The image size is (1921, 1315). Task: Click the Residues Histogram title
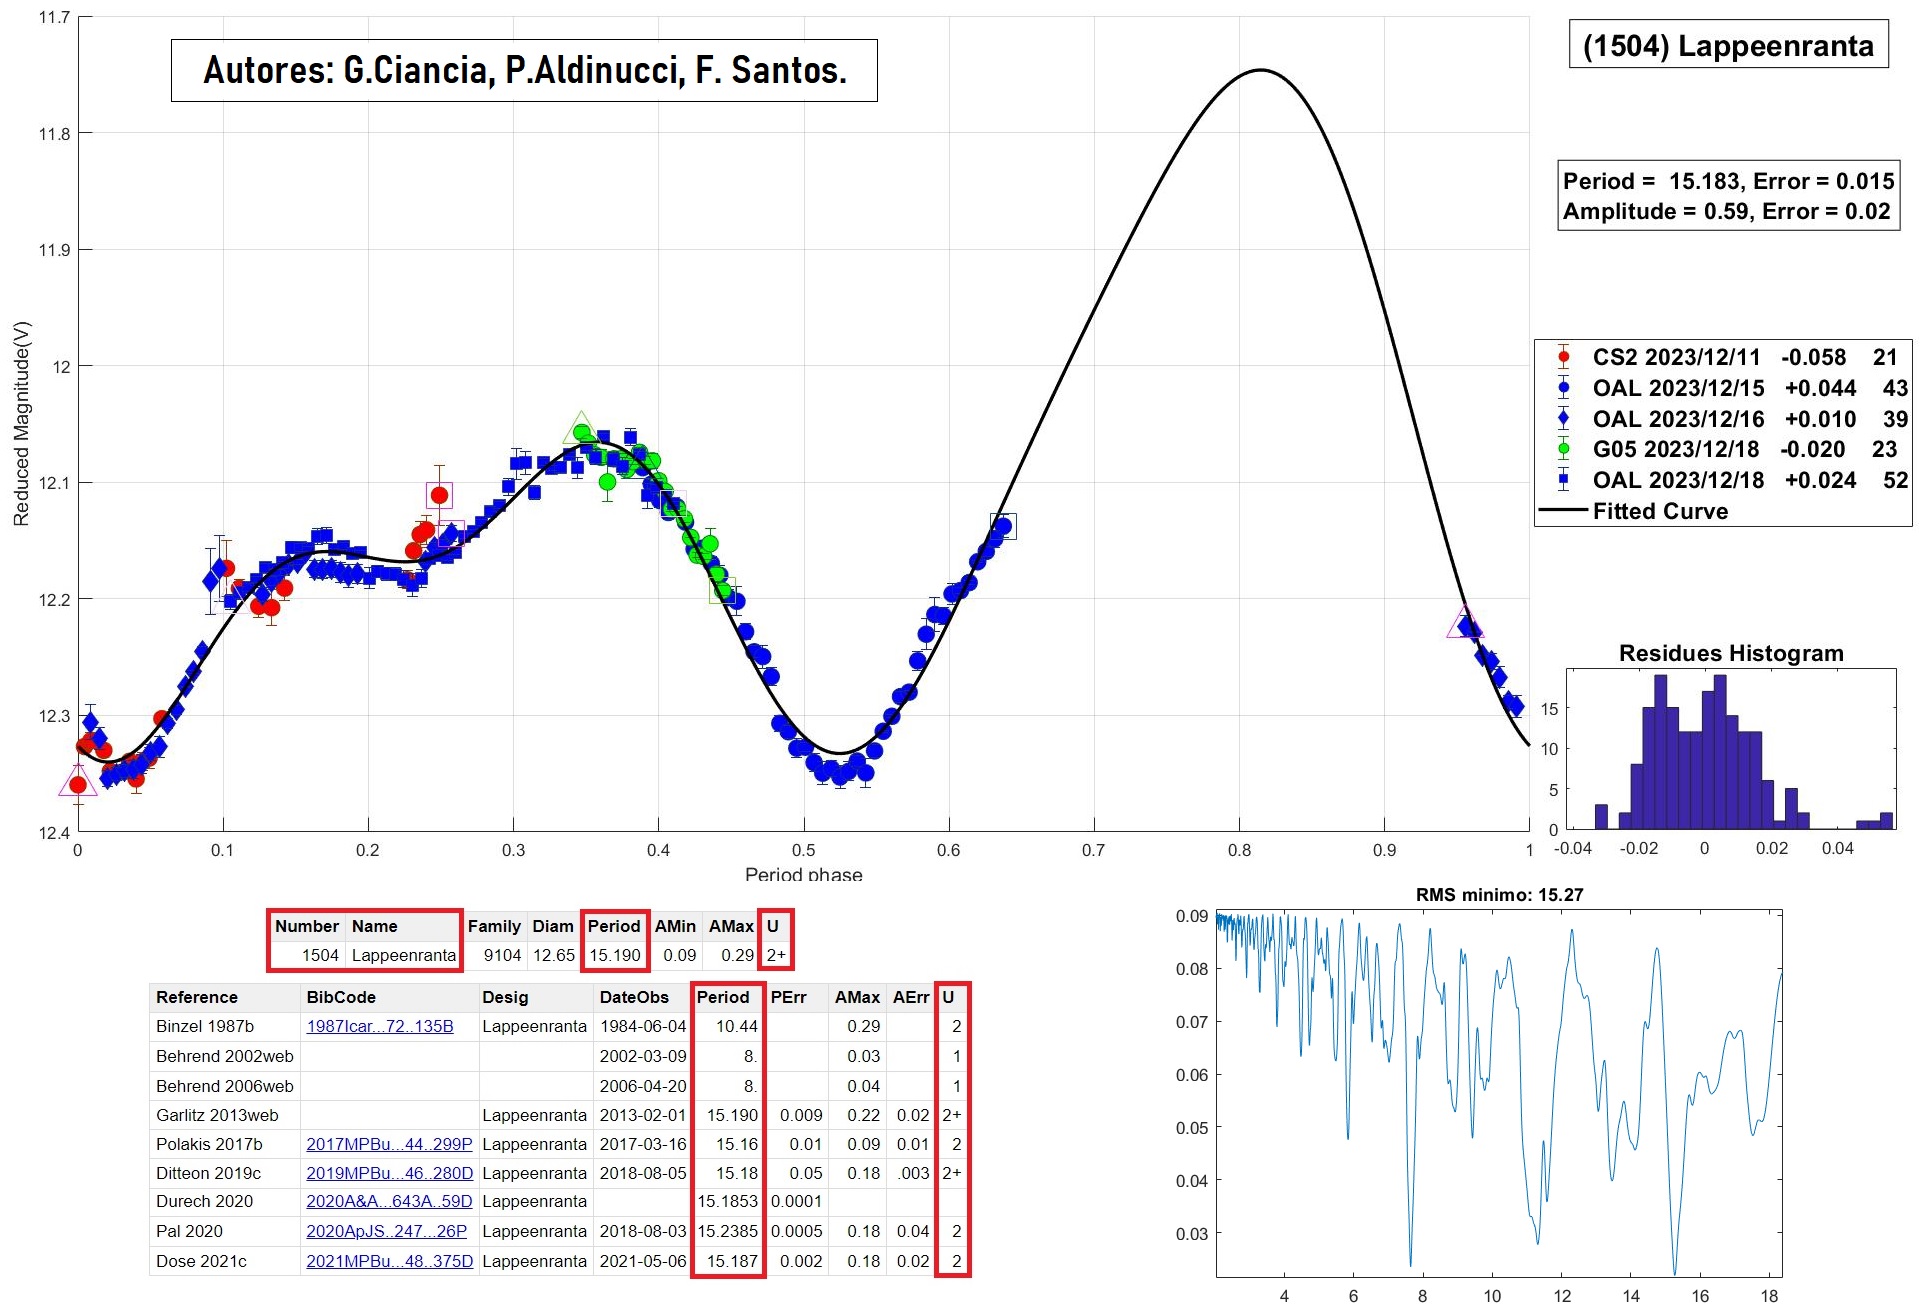pyautogui.click(x=1731, y=653)
